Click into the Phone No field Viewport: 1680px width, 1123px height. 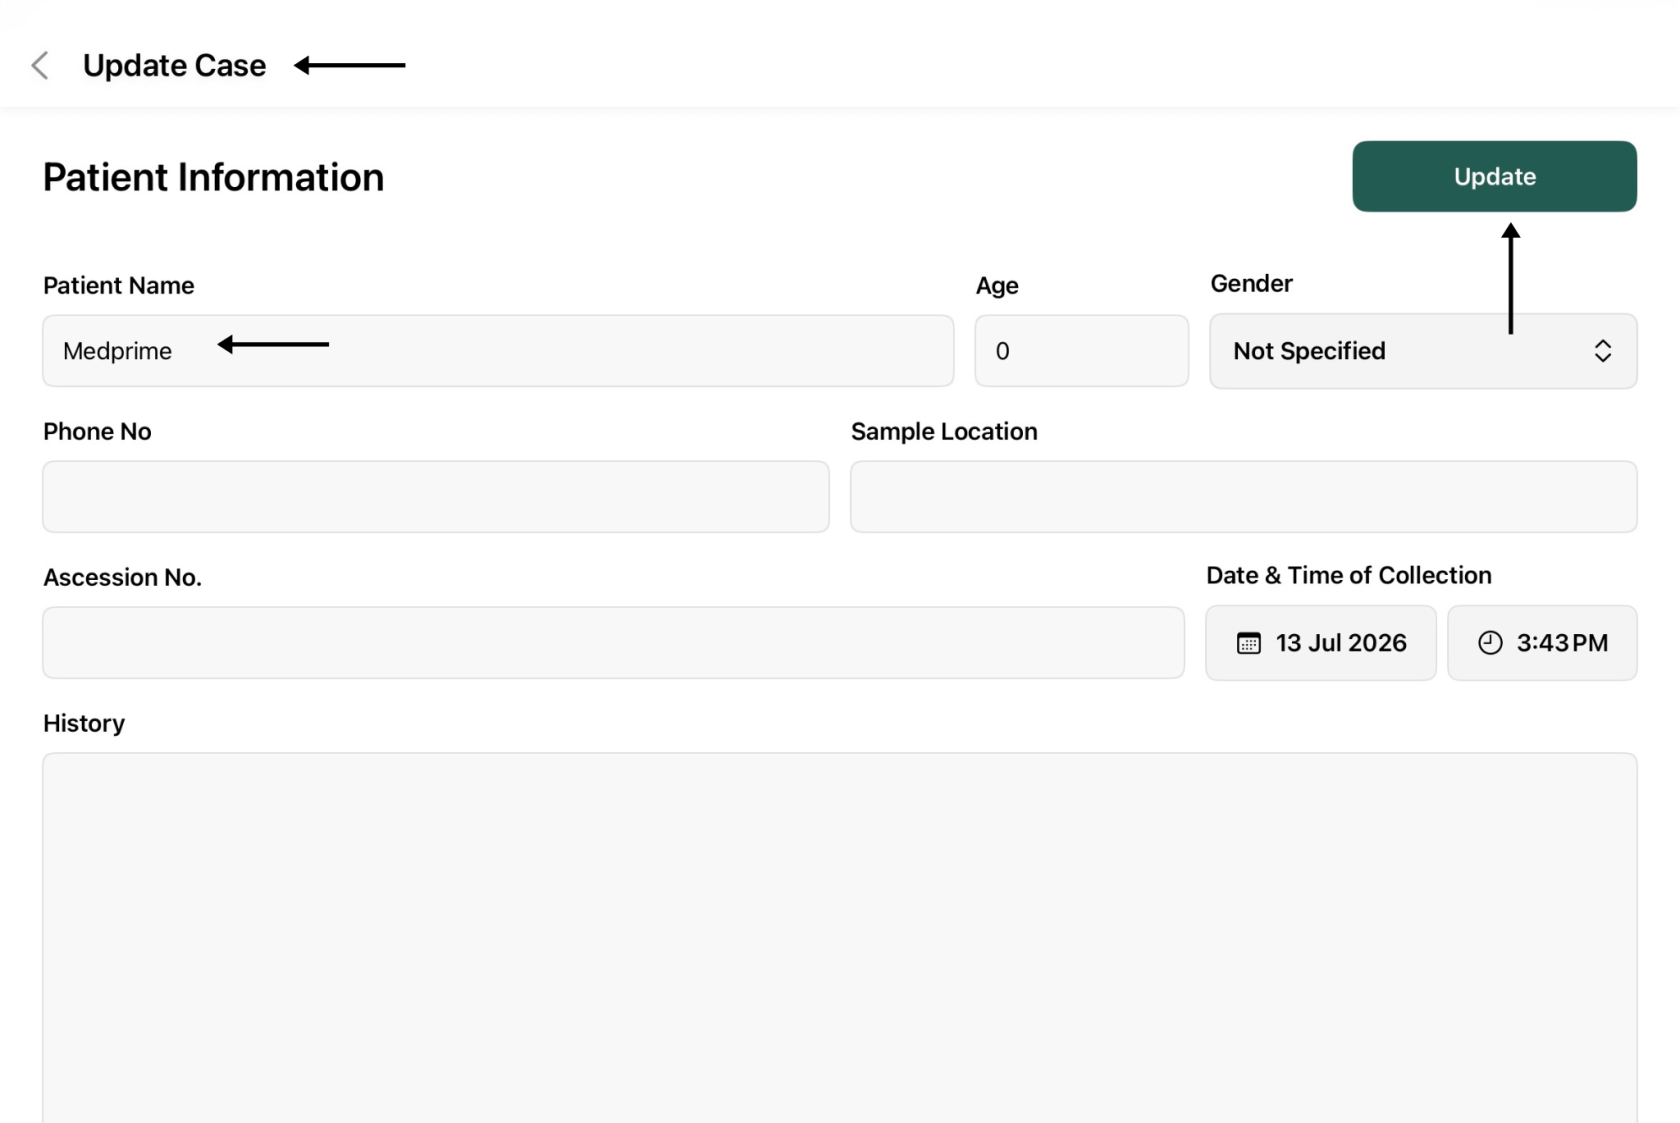coord(436,497)
